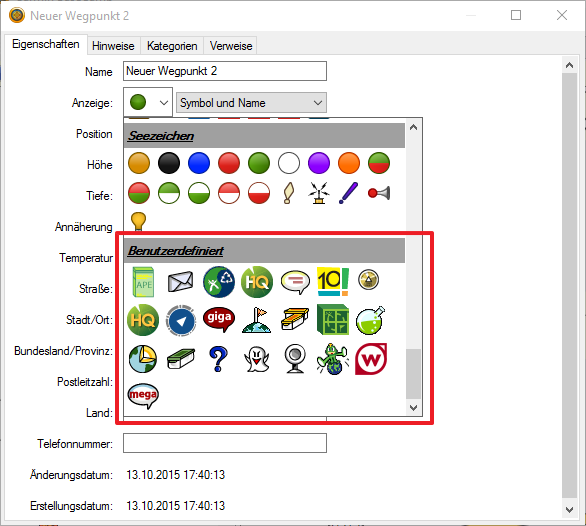Select the CITO recycling symbol
This screenshot has height=526, width=586.
click(219, 282)
